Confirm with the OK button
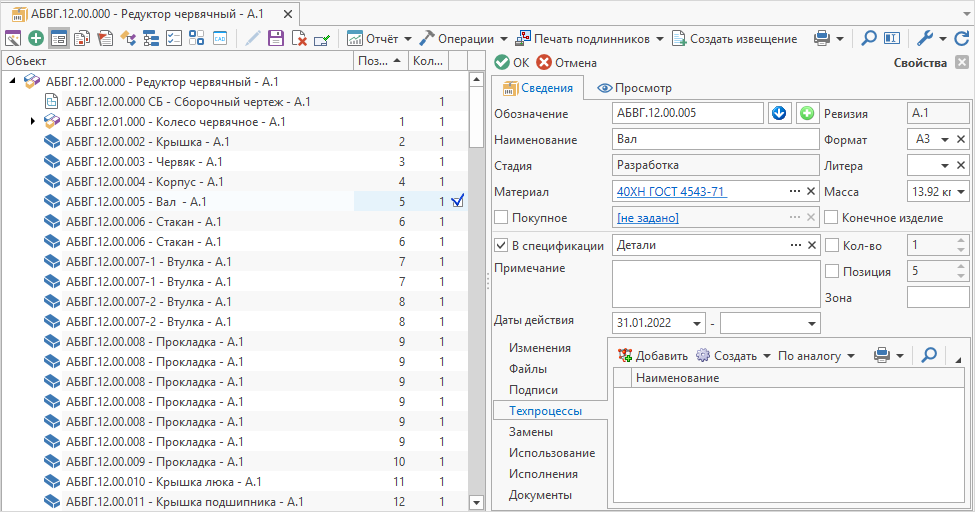The height and width of the screenshot is (512, 975). (512, 62)
